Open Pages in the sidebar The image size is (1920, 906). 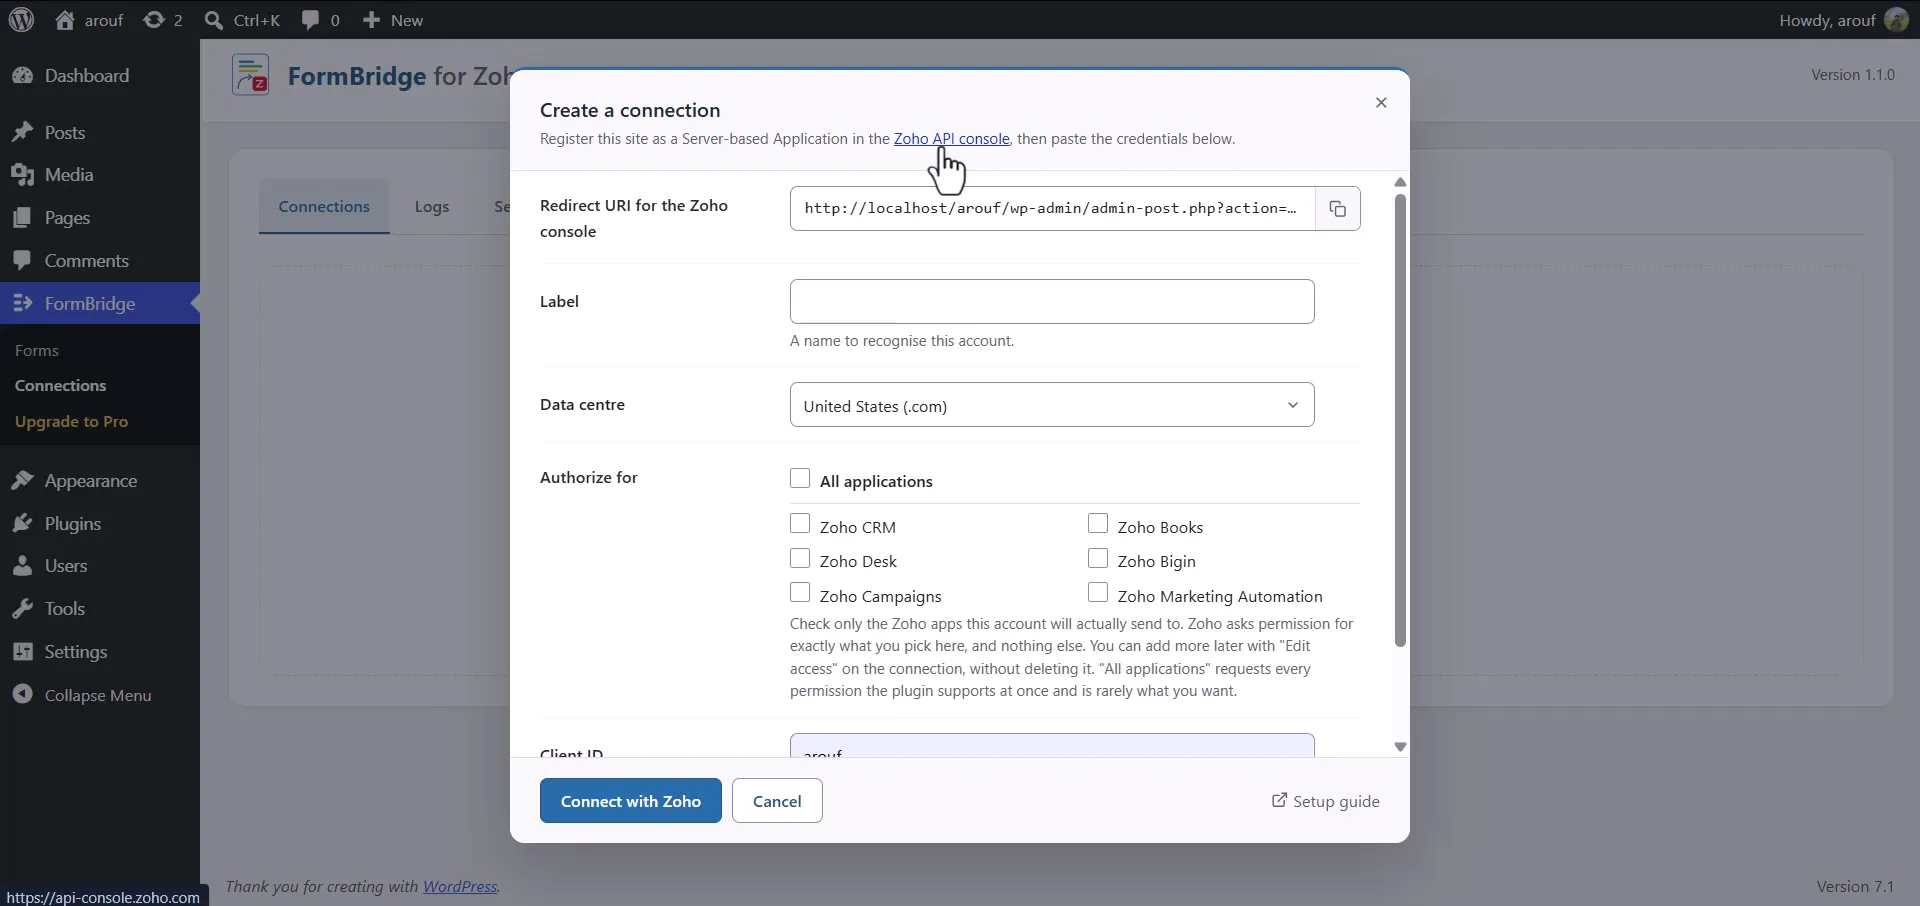(100, 218)
